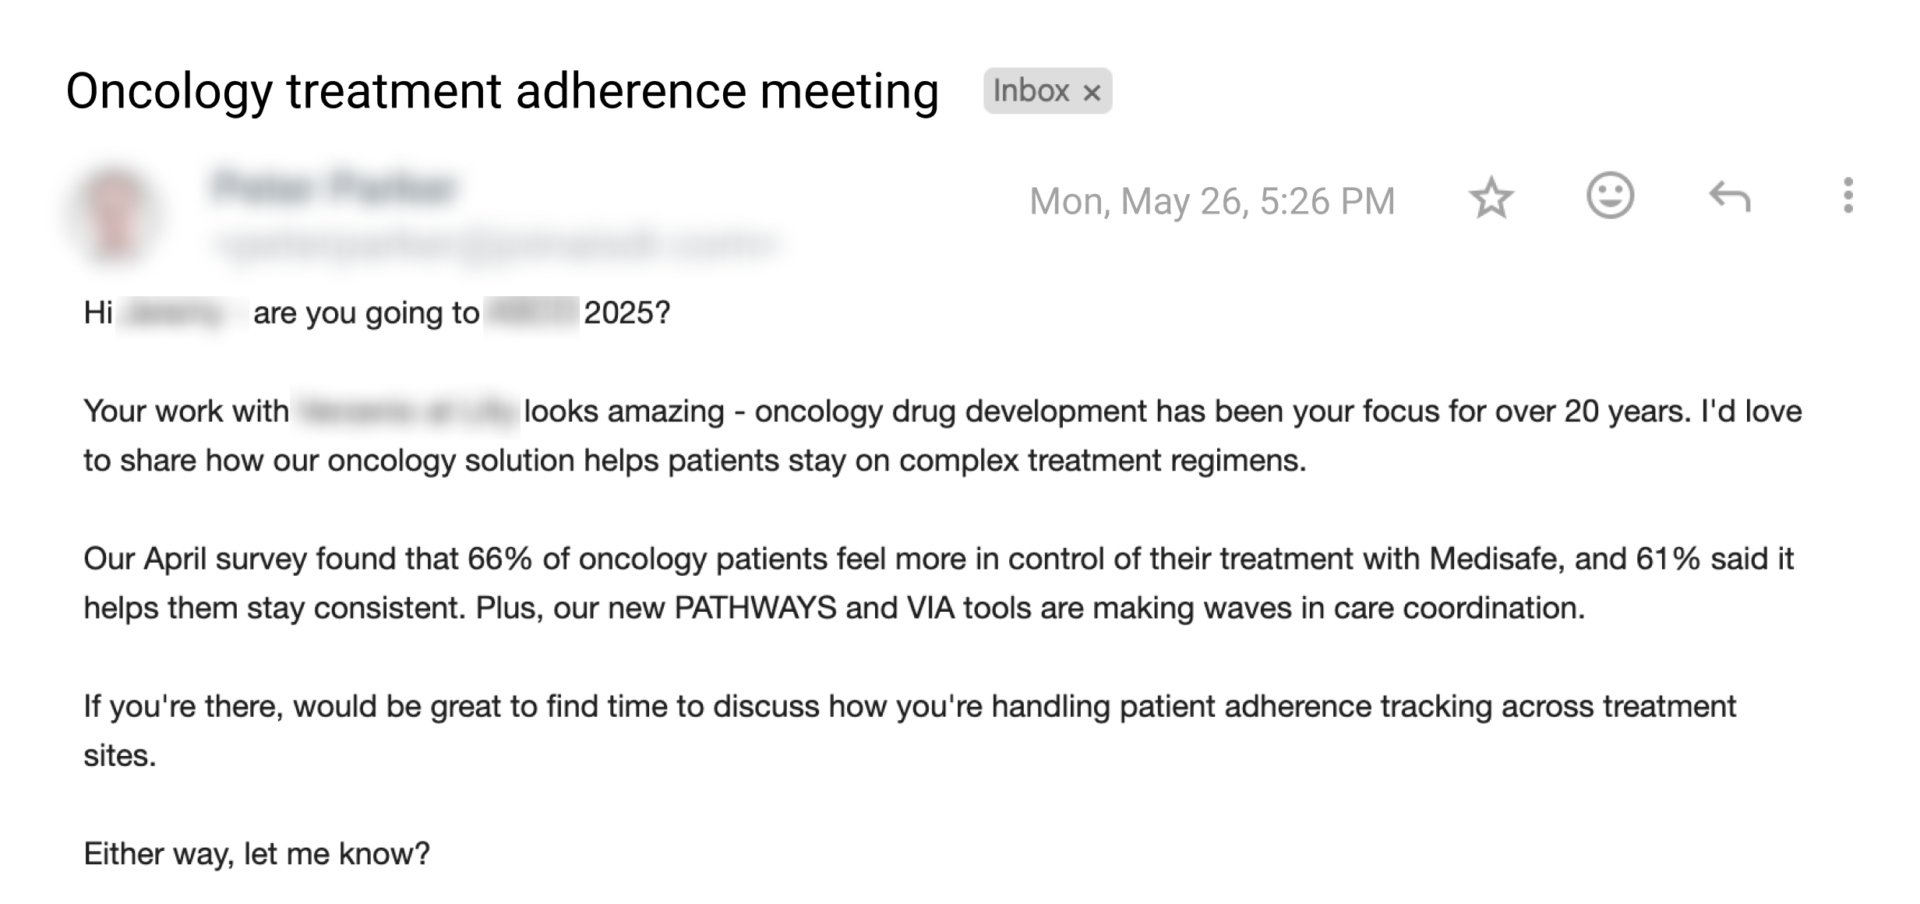Click the blurred sender name
This screenshot has width=1920, height=904.
coord(334,187)
